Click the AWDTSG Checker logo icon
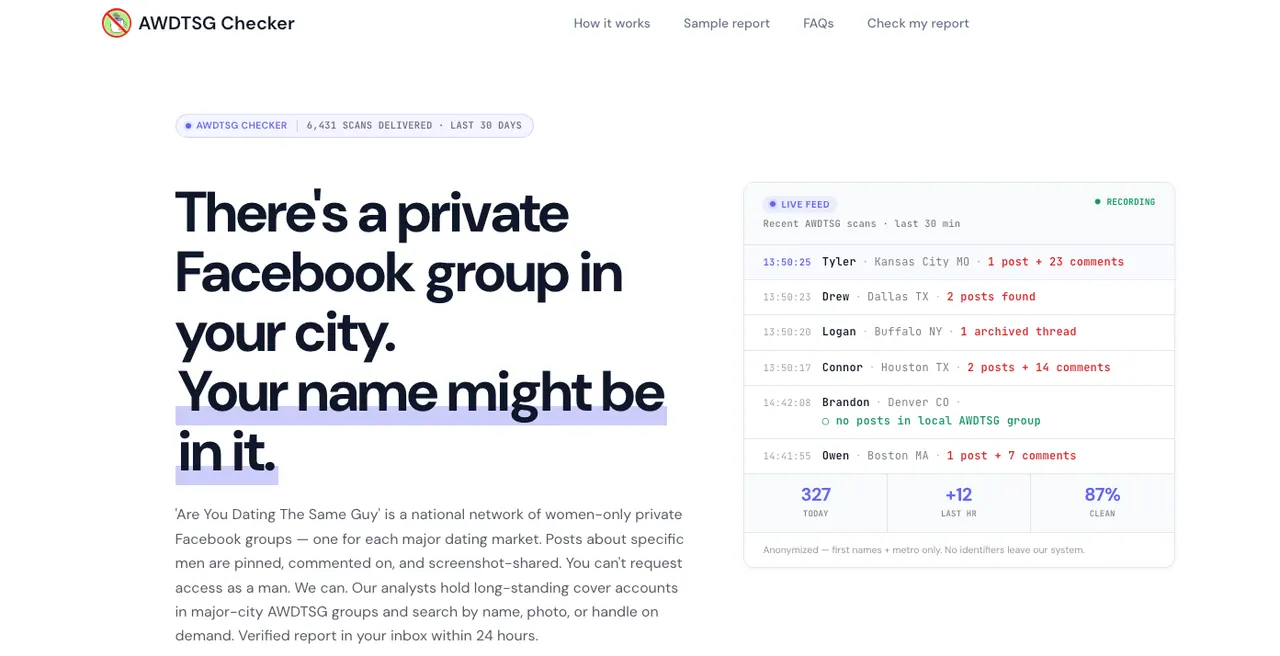Image resolution: width=1280 pixels, height=656 pixels. tap(117, 23)
